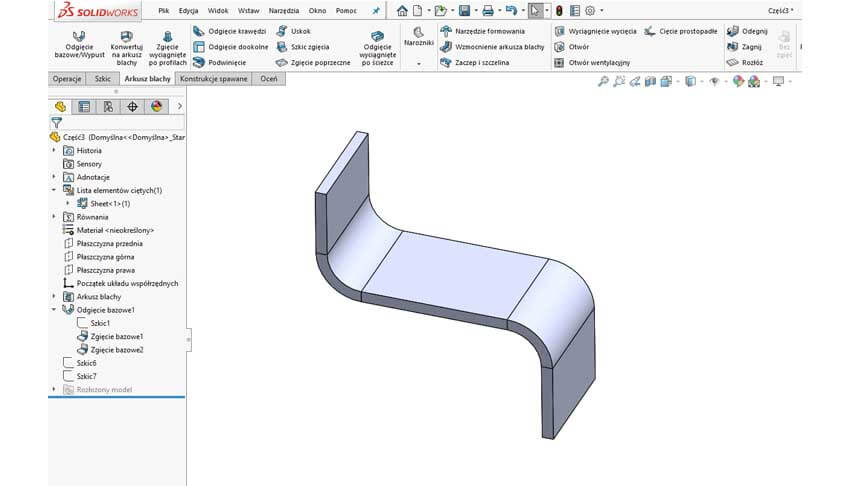Click the Save diskette icon
The width and height of the screenshot is (850, 486).
click(x=464, y=11)
